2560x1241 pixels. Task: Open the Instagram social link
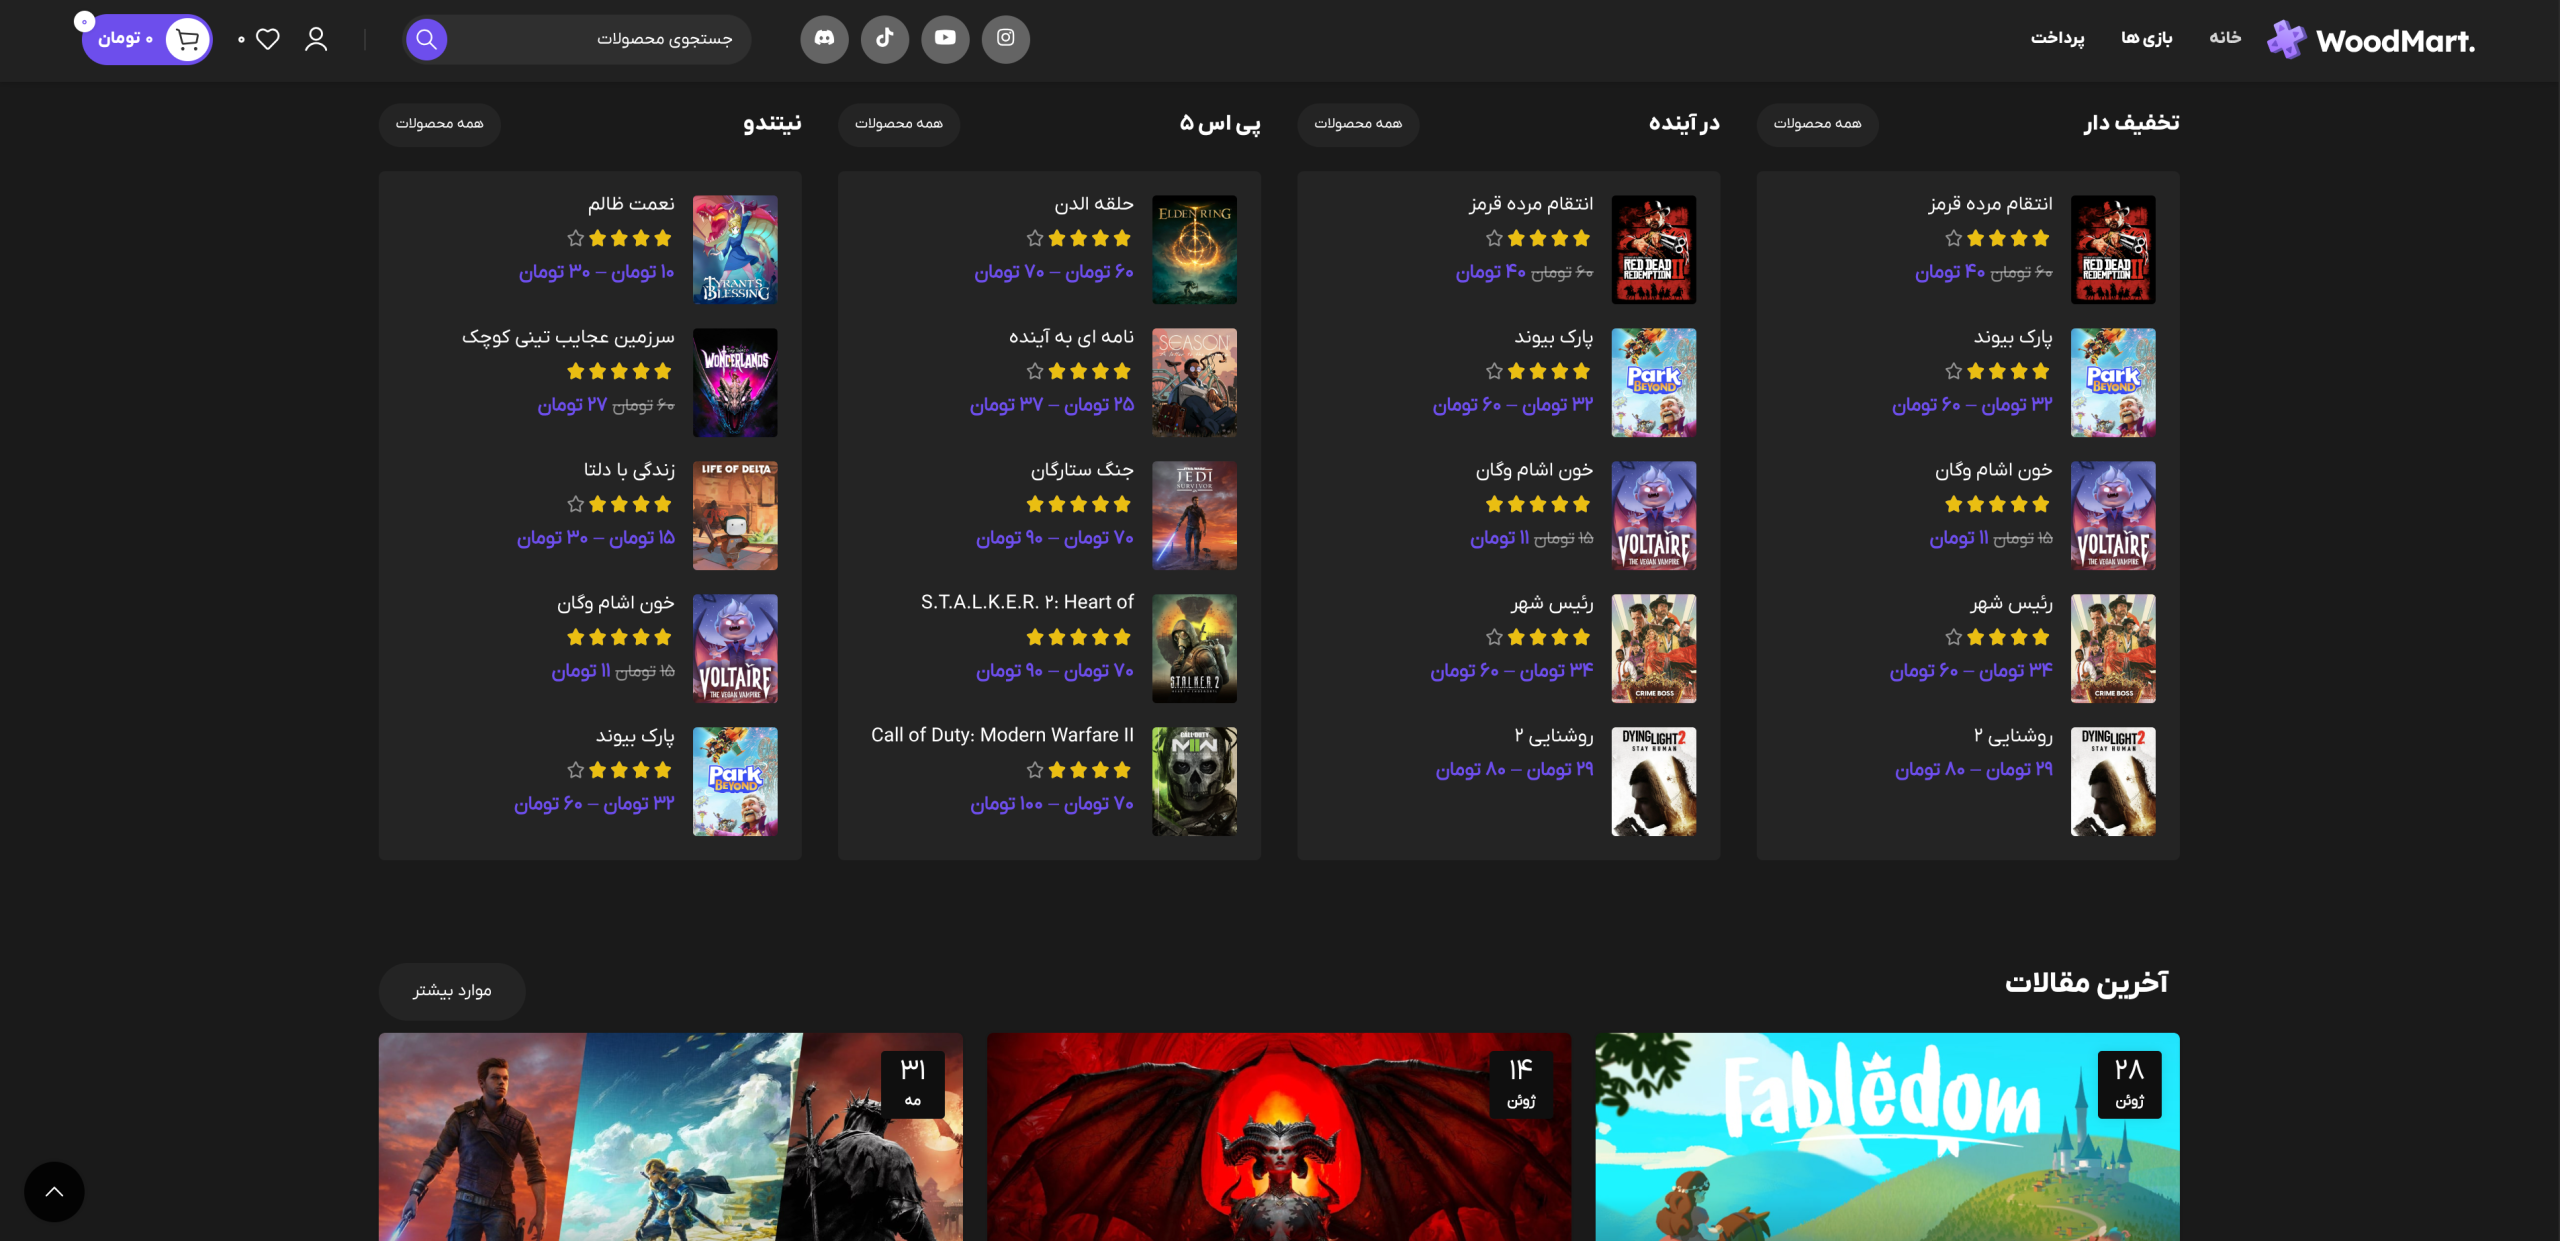pyautogui.click(x=1005, y=39)
